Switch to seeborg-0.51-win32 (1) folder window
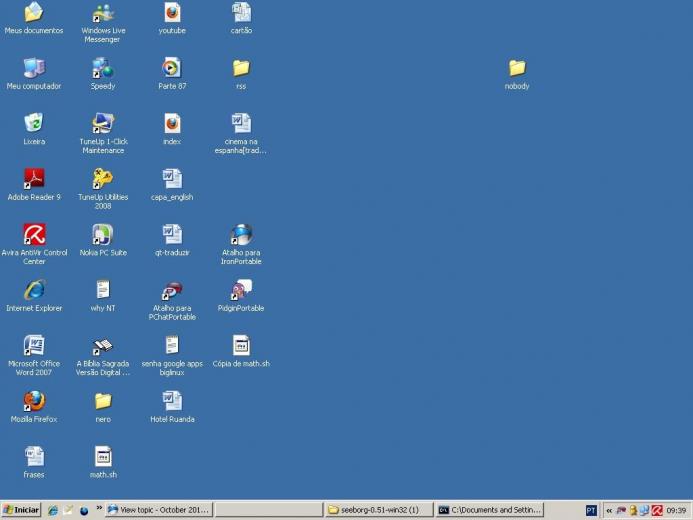693x520 pixels. (x=379, y=510)
